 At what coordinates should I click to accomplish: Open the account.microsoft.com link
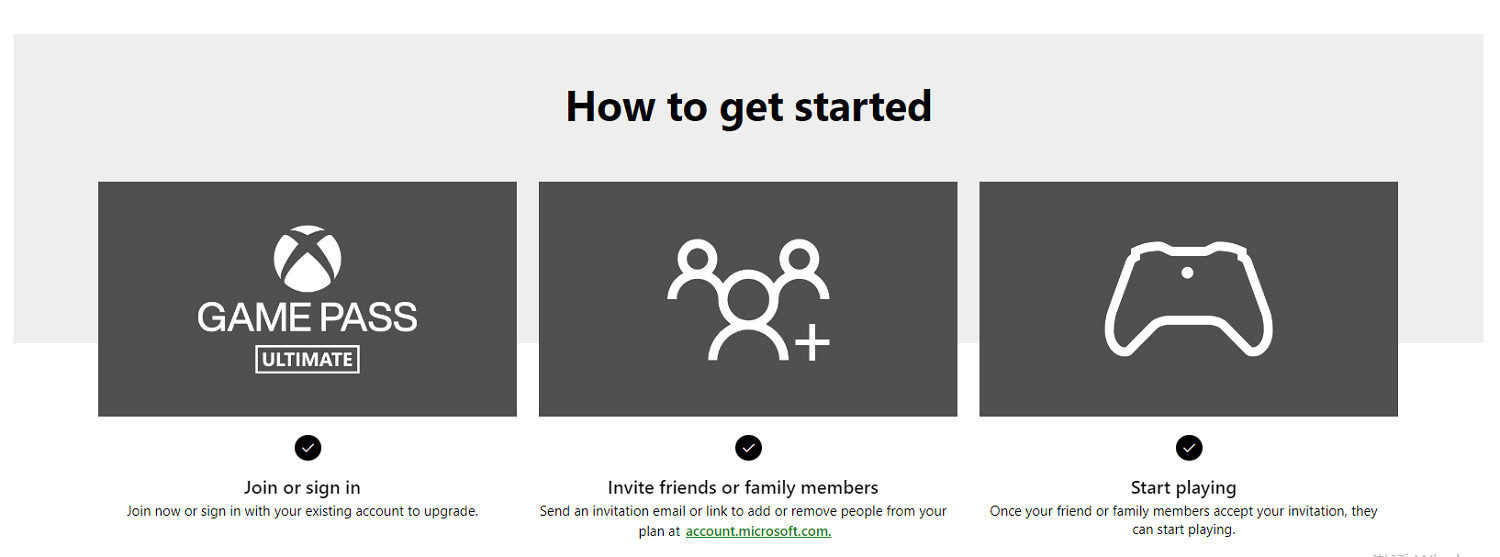tap(758, 531)
